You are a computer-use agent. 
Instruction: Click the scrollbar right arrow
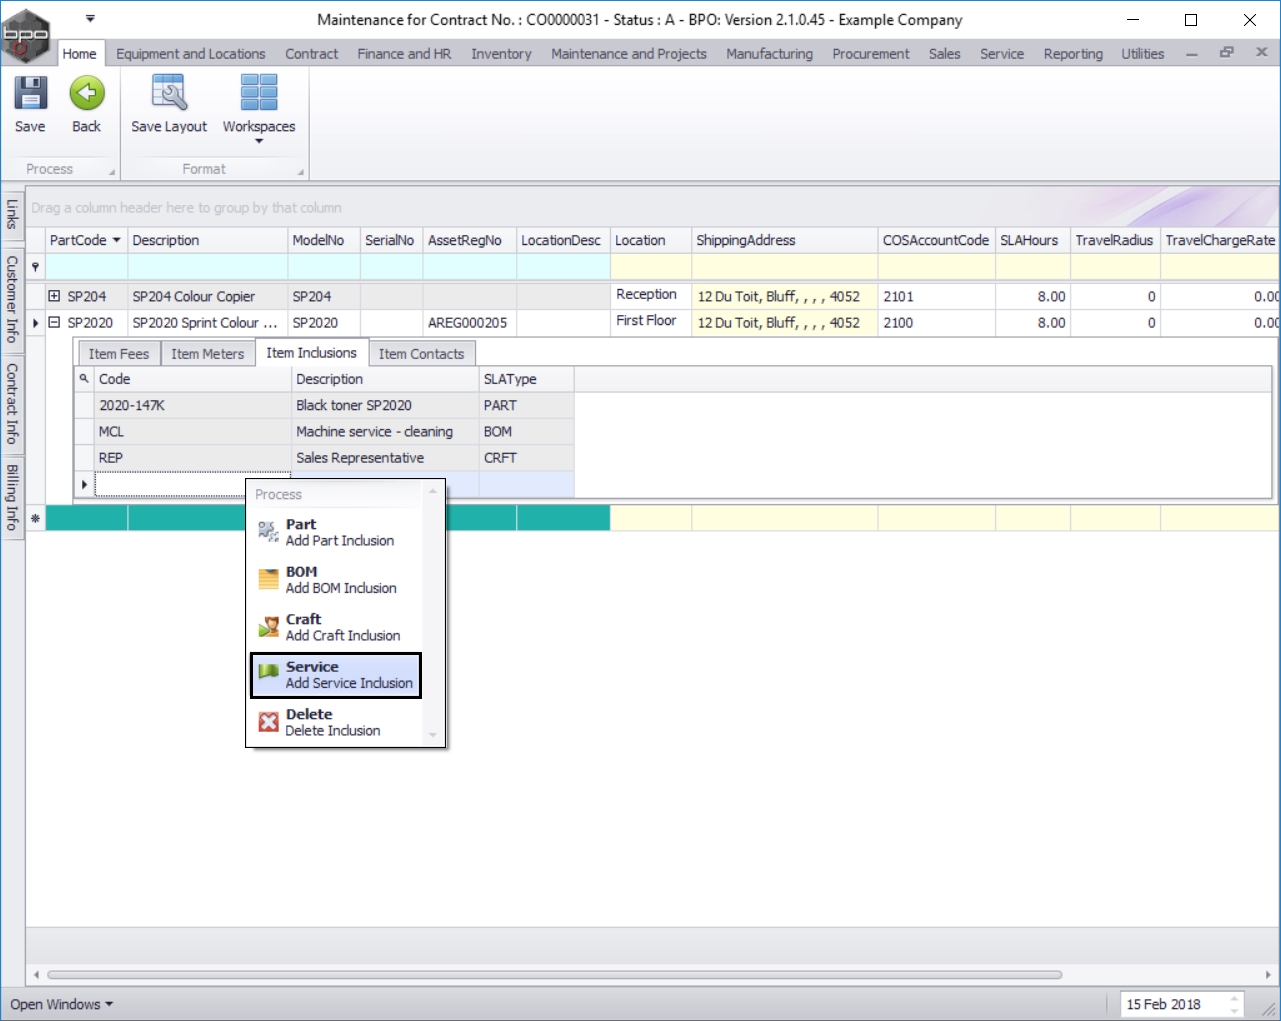pos(1268,974)
